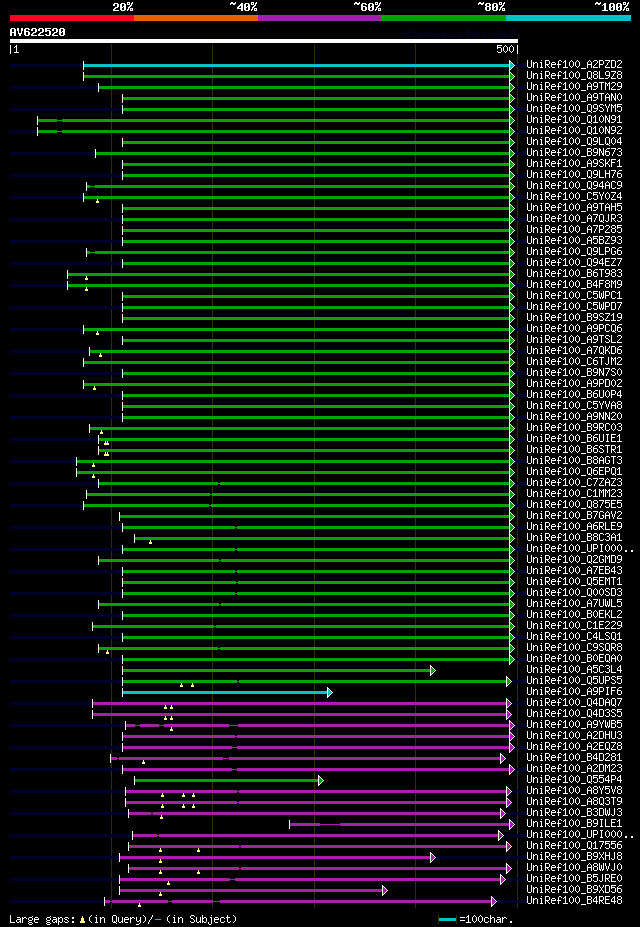
Task: Click the UniRef100_Q4DAQ7 label
Action: coord(574,703)
